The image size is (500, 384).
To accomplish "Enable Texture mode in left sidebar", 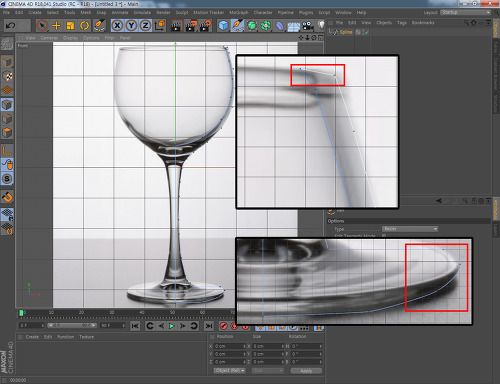I will click(x=7, y=76).
